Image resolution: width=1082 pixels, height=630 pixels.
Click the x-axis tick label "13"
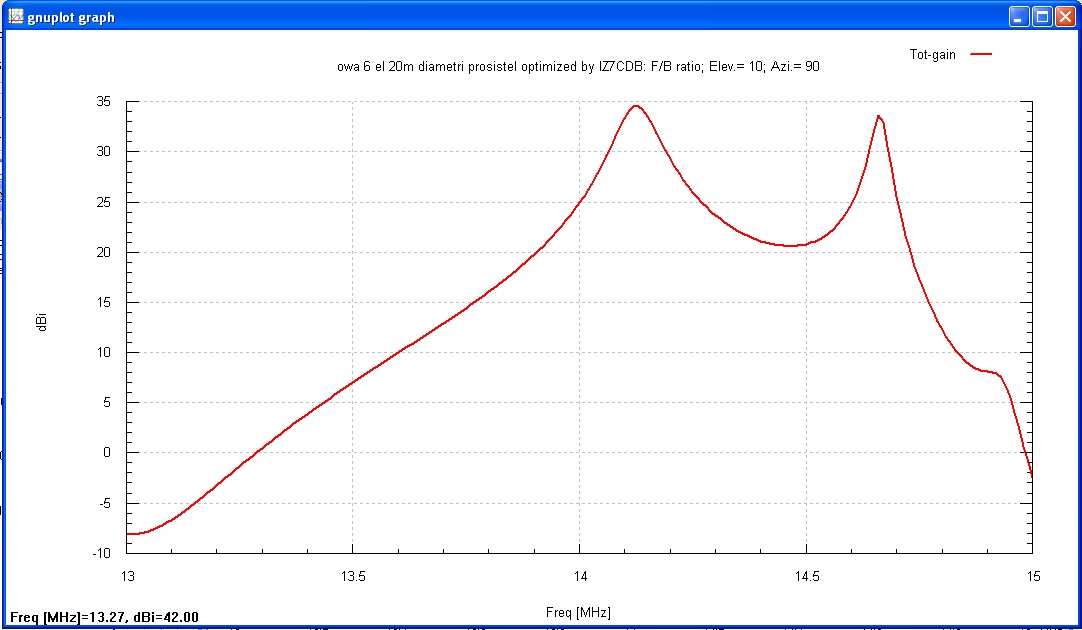click(127, 576)
